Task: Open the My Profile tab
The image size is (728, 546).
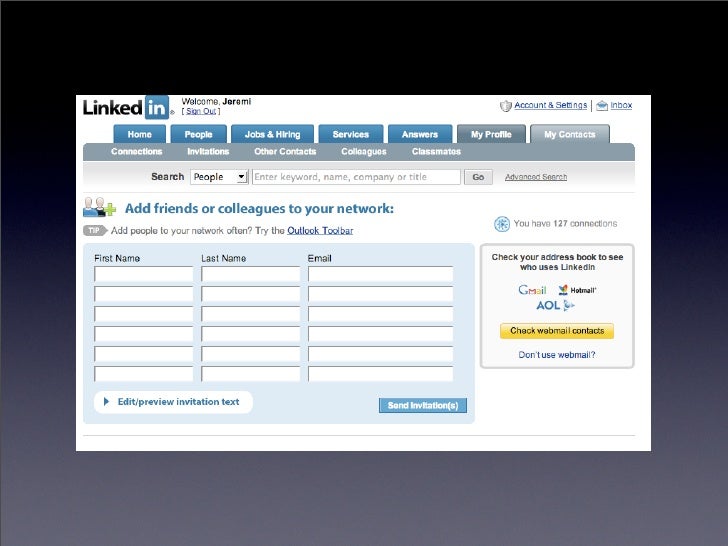Action: coord(491,134)
